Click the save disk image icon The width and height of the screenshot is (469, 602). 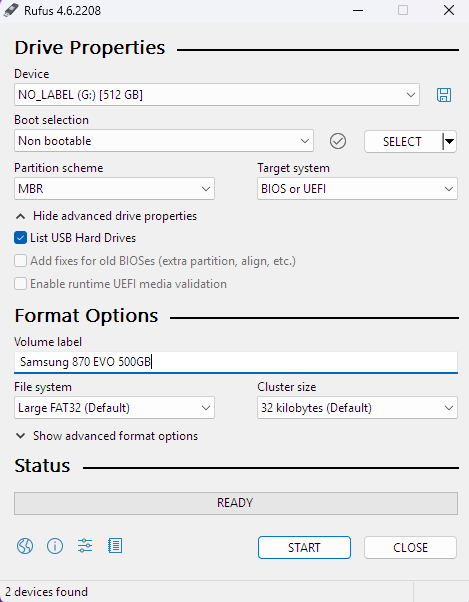tap(444, 95)
